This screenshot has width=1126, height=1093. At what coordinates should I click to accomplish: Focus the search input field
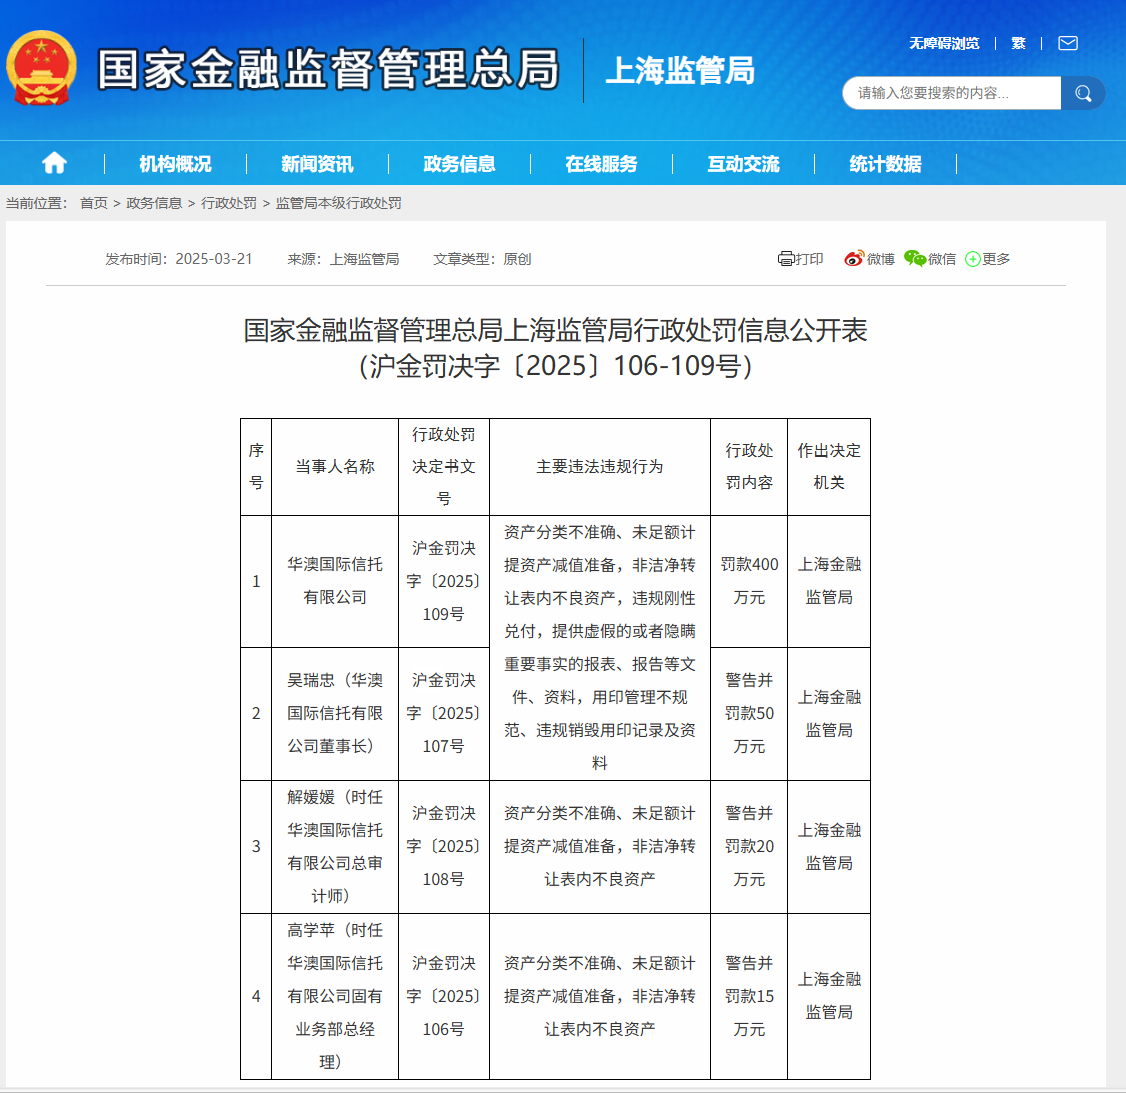(951, 93)
